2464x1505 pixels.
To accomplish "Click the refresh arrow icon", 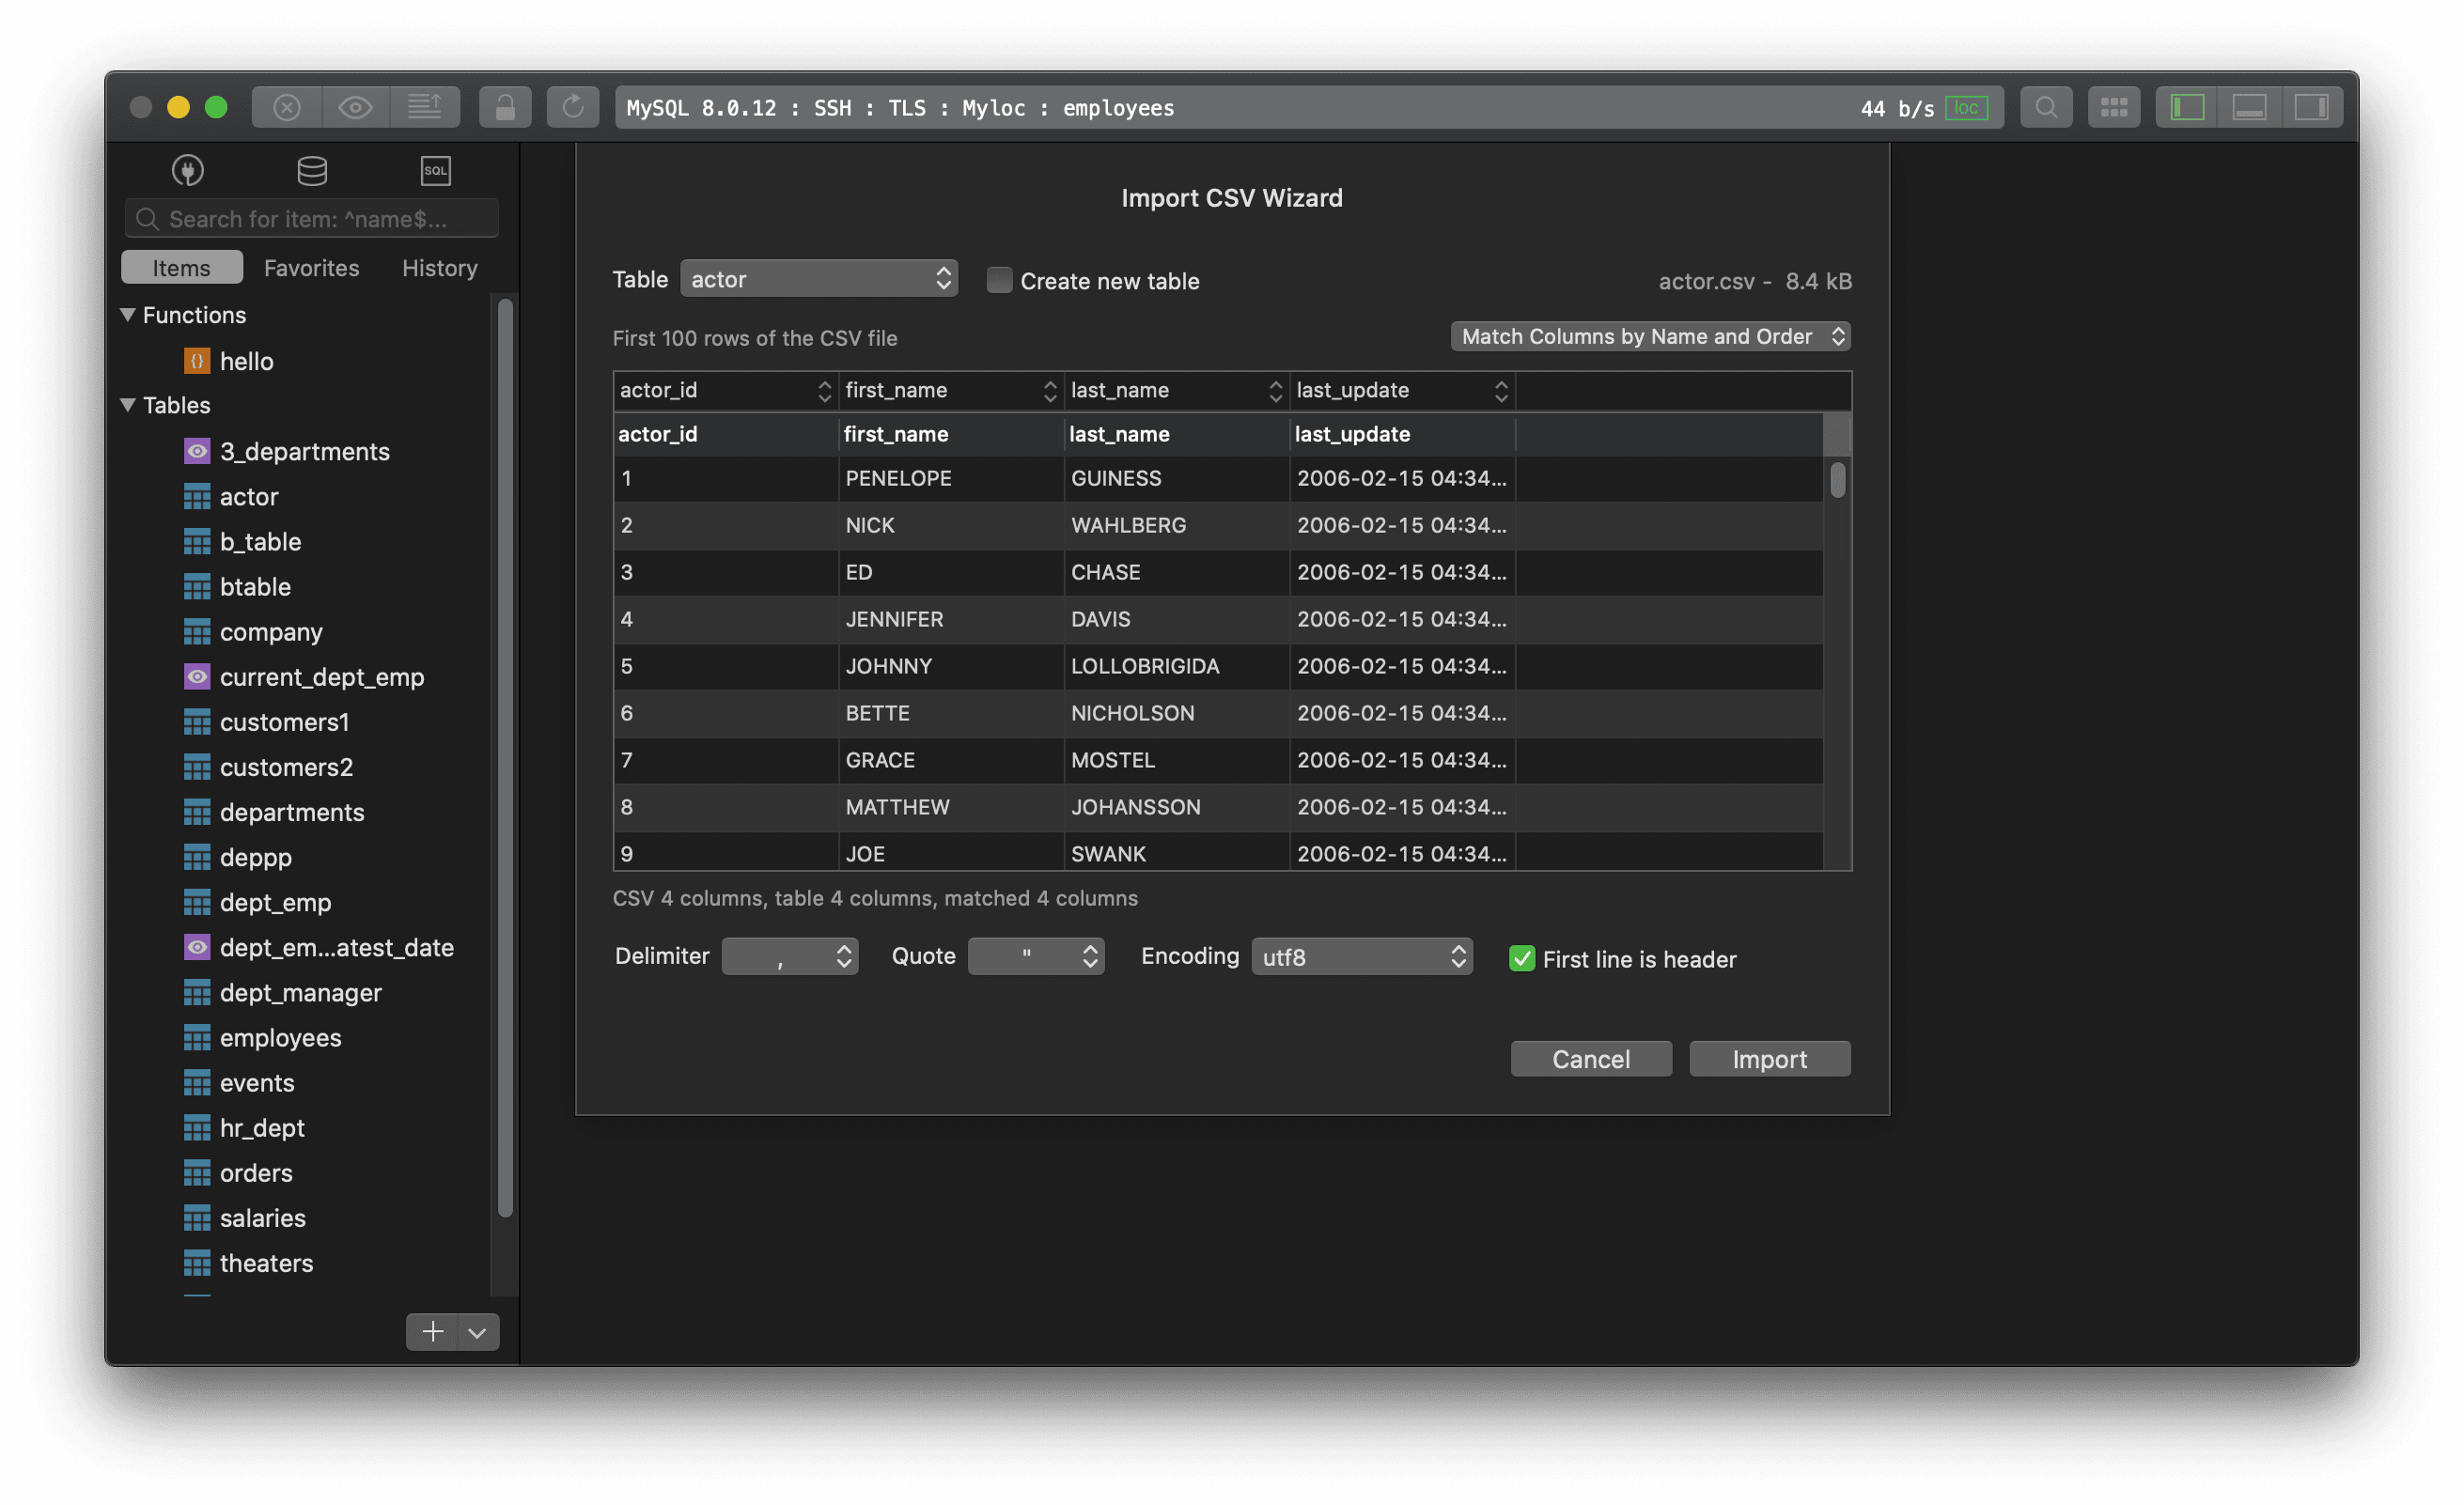I will click(x=573, y=107).
